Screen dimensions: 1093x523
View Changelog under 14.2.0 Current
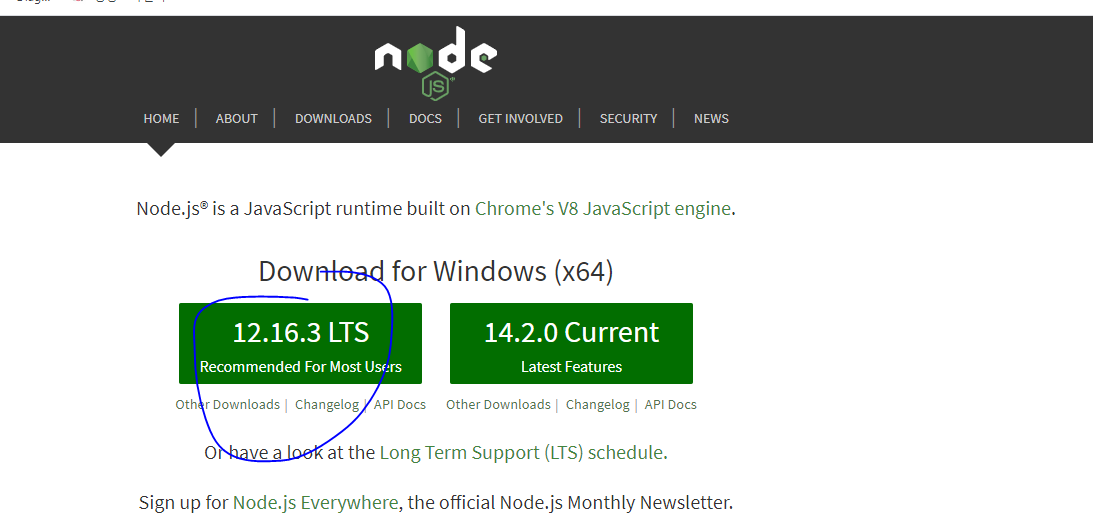[597, 404]
